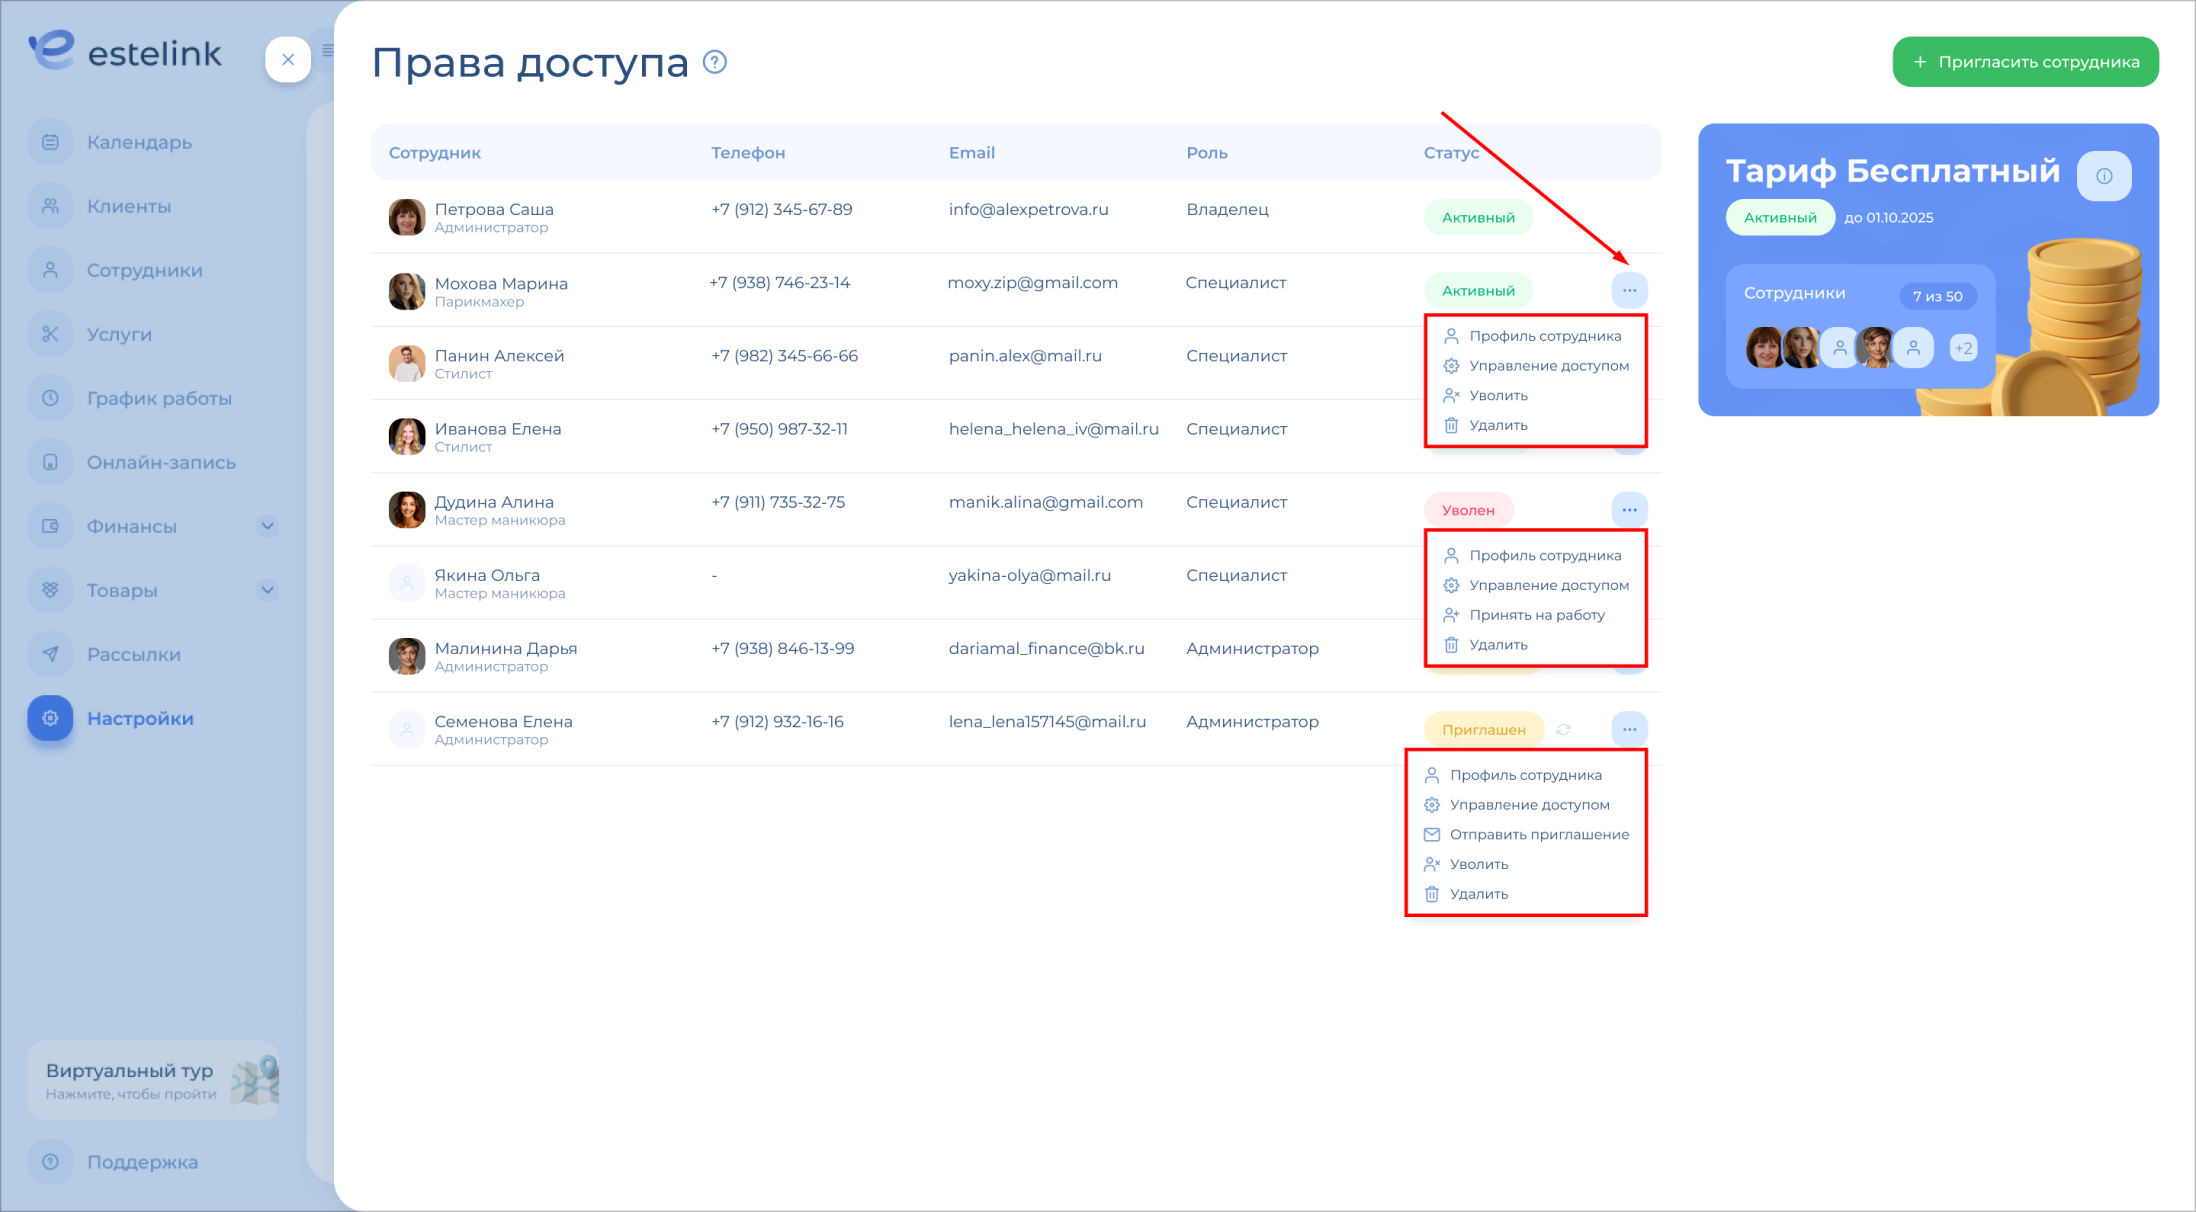Click the +2 employees badge

pos(1963,348)
